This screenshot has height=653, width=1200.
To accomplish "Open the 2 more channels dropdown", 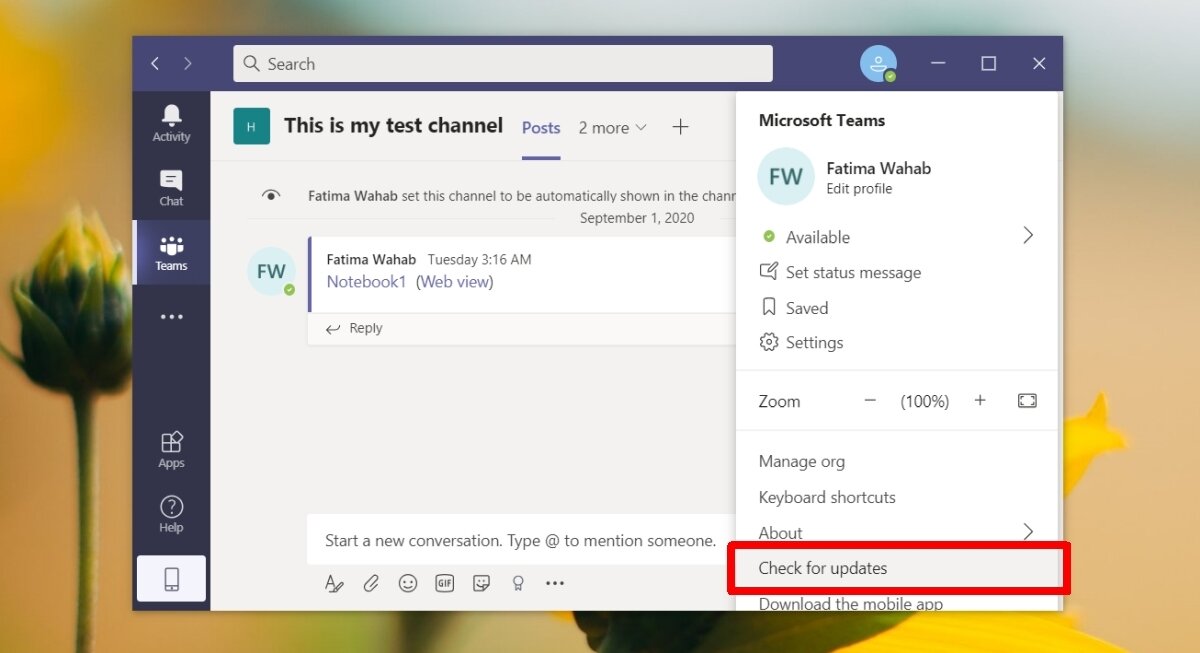I will click(x=612, y=128).
